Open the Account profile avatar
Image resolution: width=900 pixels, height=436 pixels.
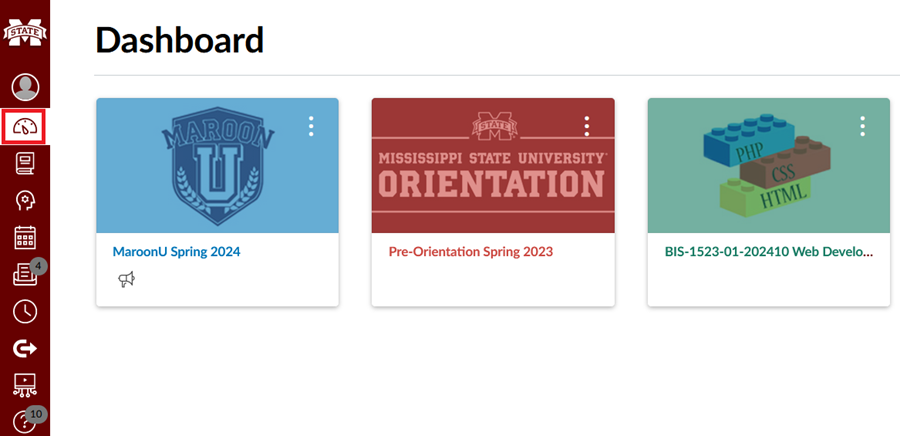[25, 87]
